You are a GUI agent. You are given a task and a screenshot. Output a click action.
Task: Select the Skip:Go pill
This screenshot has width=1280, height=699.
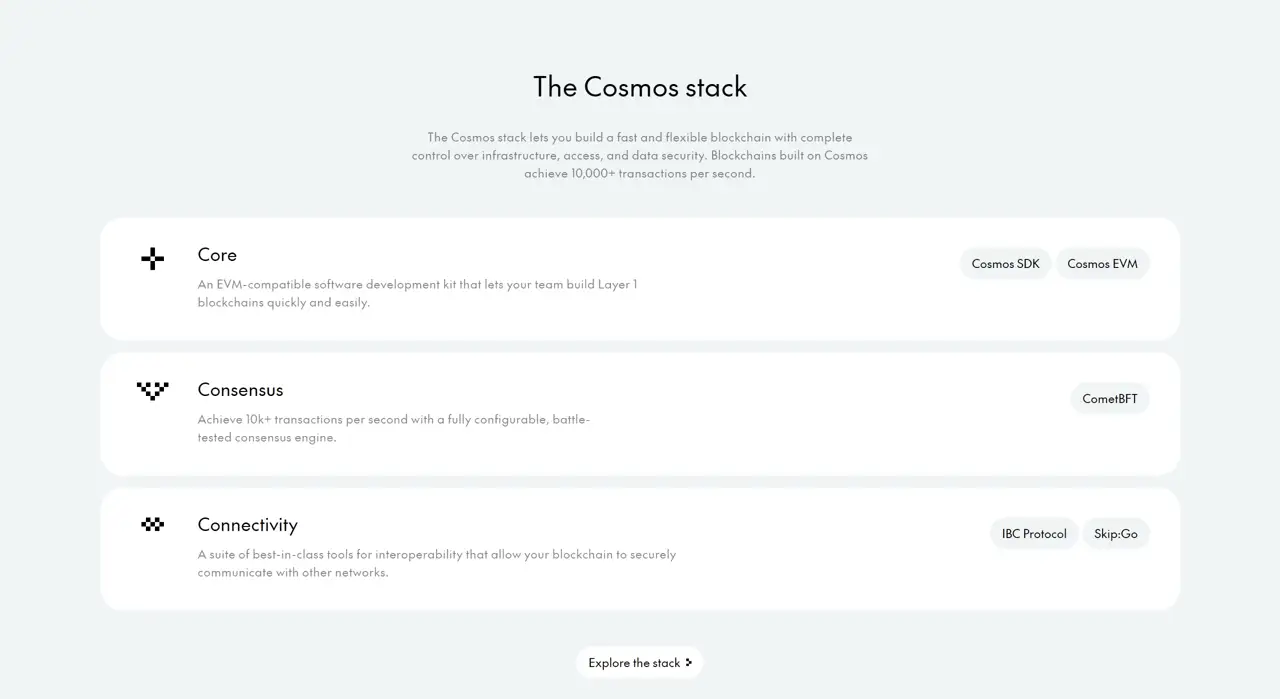tap(1116, 533)
